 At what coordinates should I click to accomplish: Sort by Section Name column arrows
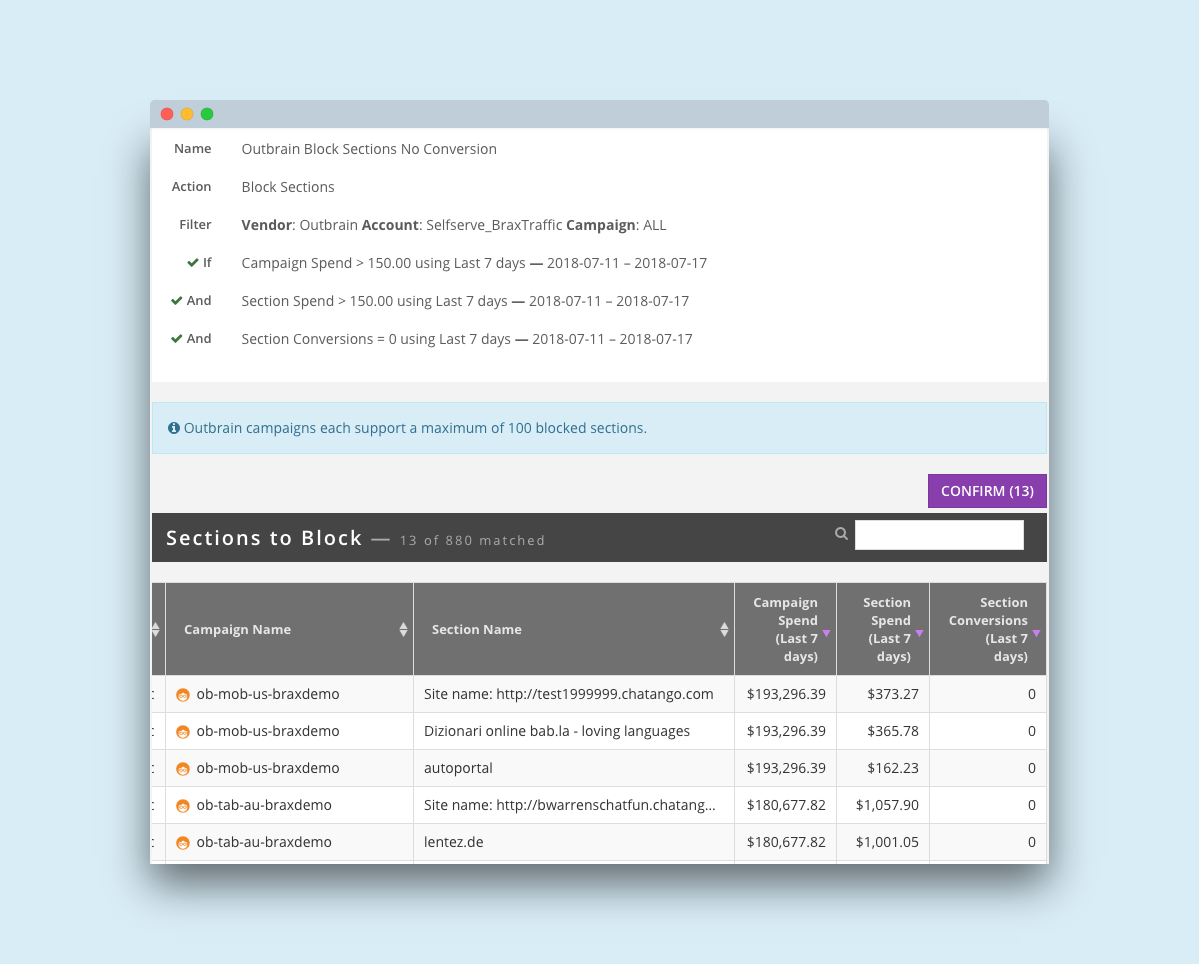724,629
